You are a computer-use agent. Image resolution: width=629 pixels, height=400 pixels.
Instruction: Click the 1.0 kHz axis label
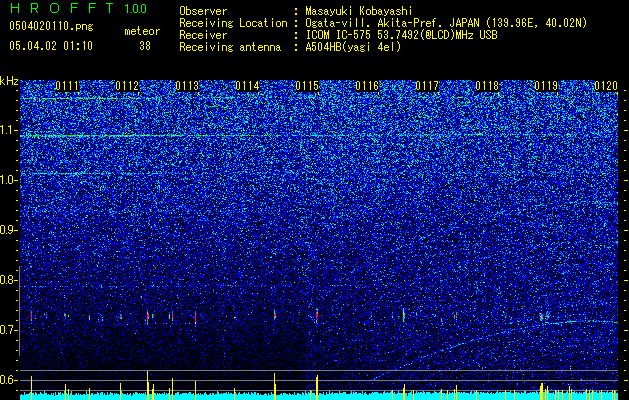click(x=9, y=180)
